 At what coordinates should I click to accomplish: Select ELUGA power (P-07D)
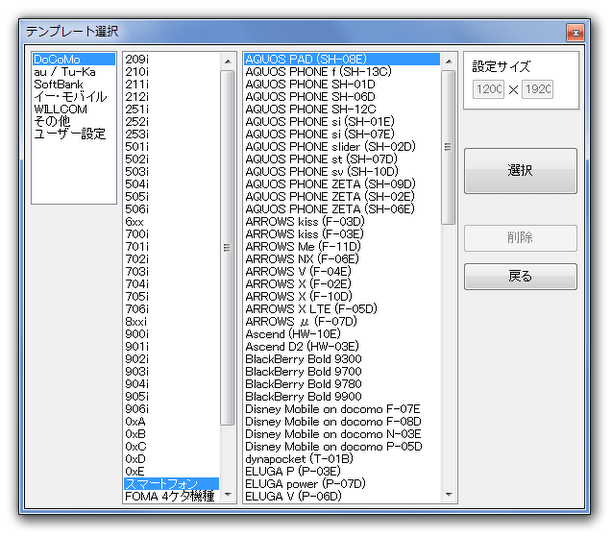click(x=342, y=484)
